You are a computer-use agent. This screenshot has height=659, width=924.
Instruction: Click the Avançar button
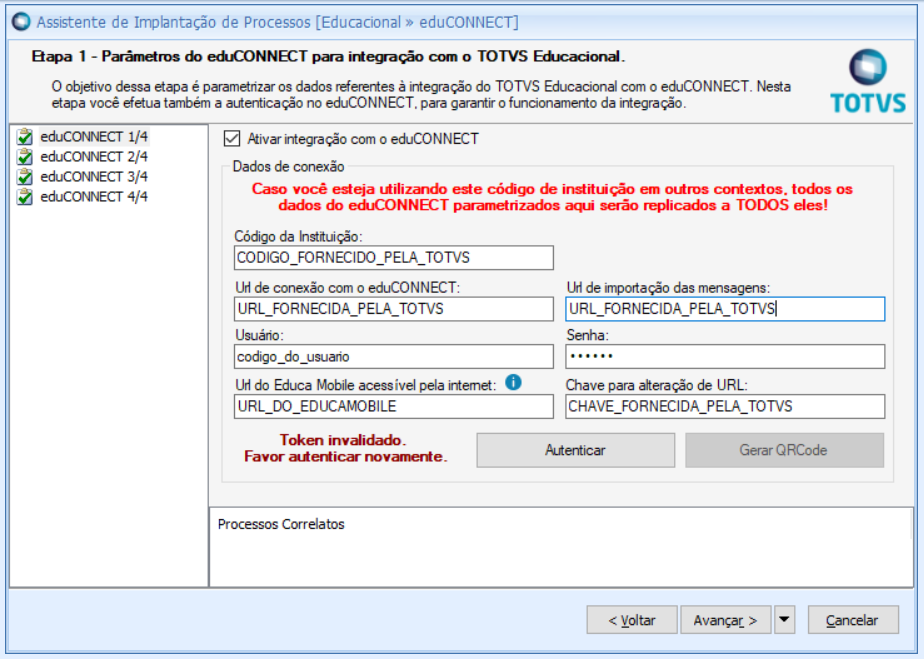725,620
